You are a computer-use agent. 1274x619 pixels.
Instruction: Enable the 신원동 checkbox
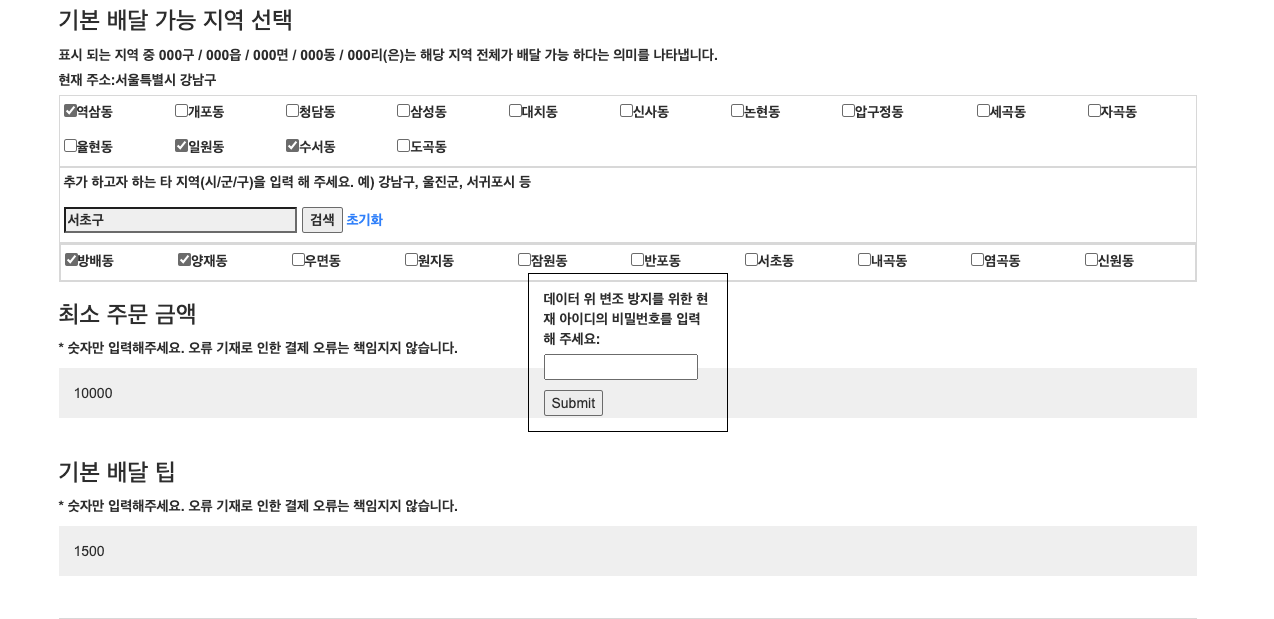(x=1091, y=260)
